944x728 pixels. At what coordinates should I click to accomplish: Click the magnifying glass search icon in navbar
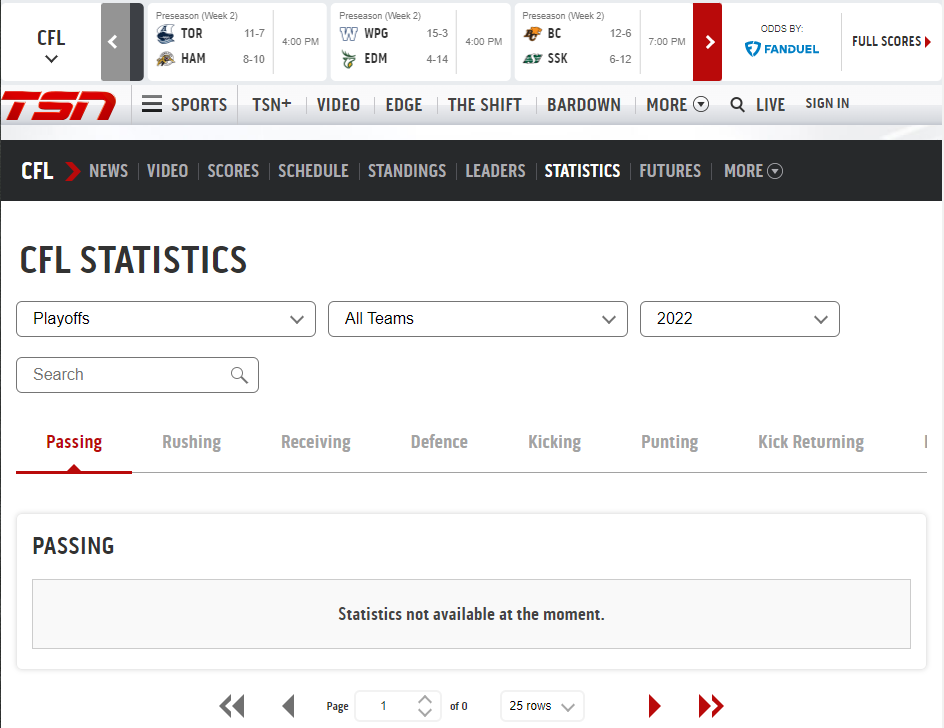(x=738, y=105)
